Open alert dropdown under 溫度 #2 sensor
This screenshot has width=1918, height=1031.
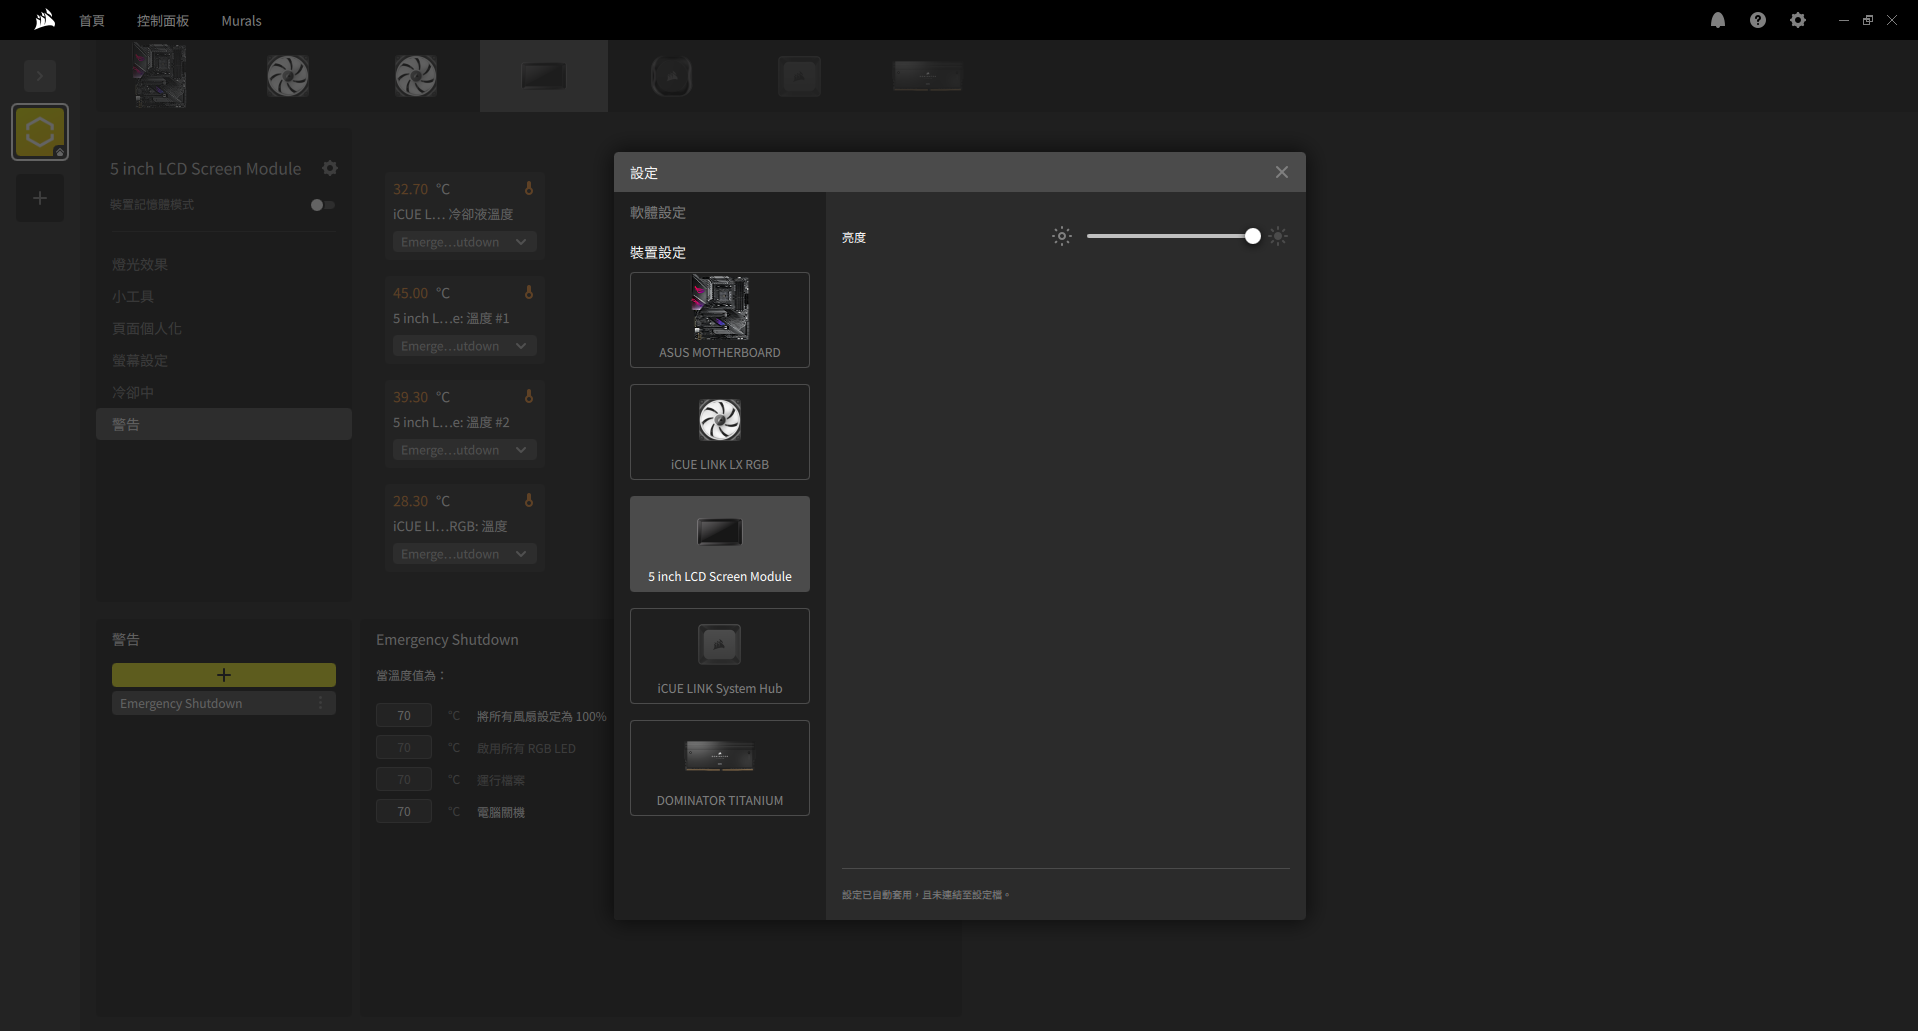(464, 450)
